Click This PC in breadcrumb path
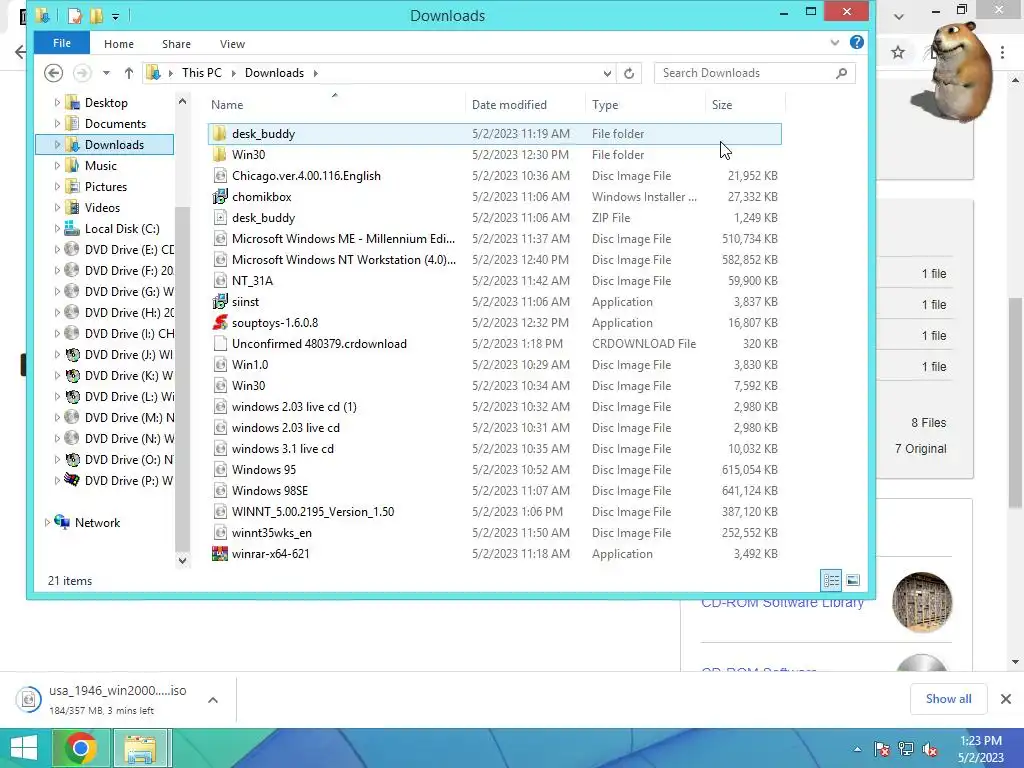This screenshot has width=1024, height=768. click(202, 73)
